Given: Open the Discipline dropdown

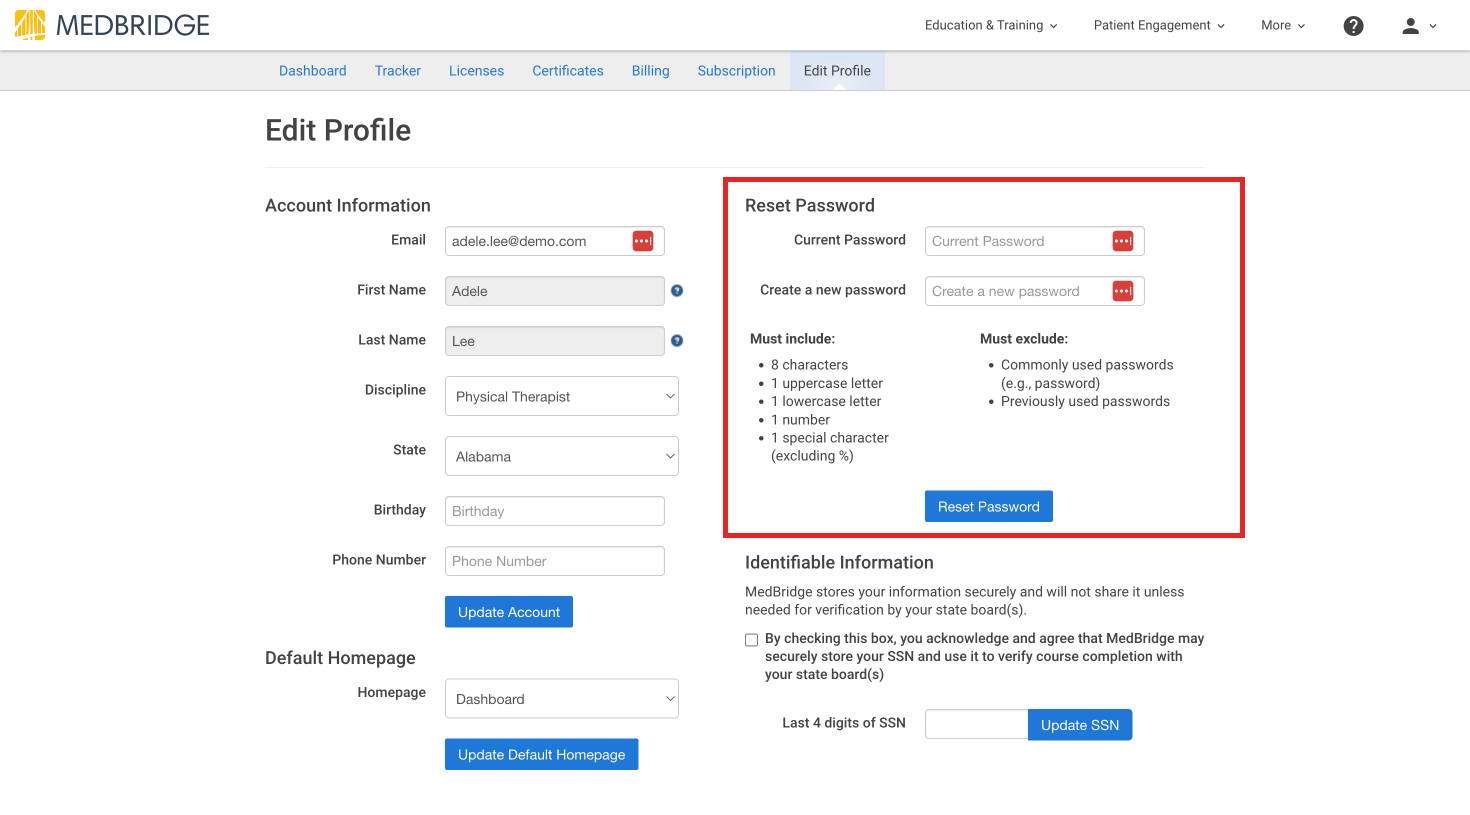Looking at the screenshot, I should 561,396.
